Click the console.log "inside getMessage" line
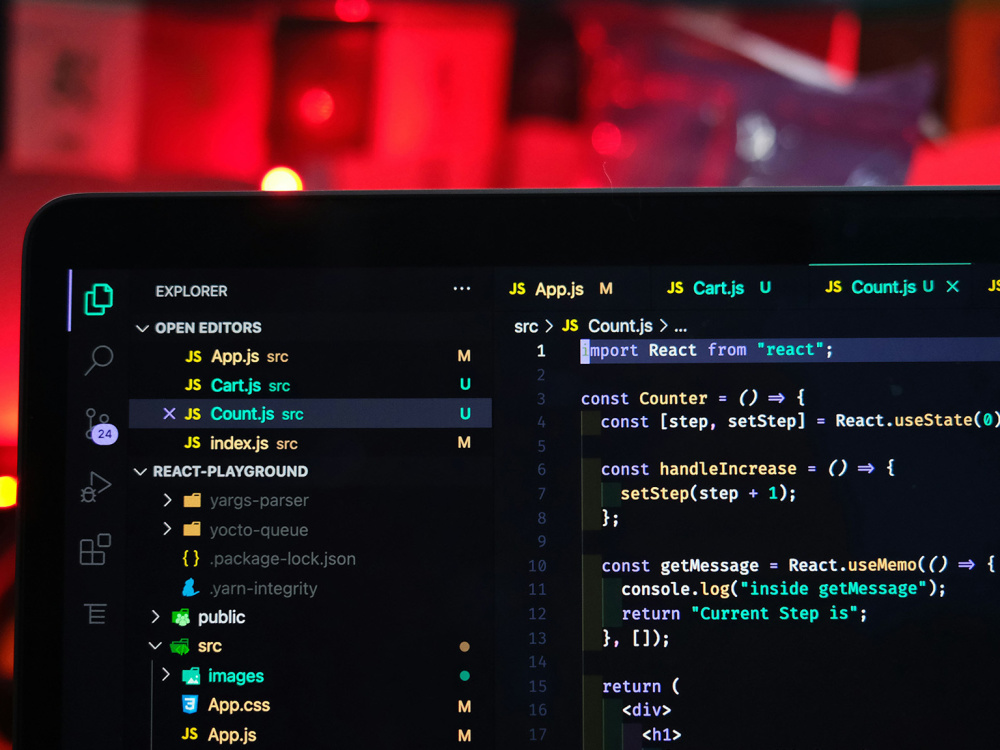The height and width of the screenshot is (750, 1000). click(x=784, y=588)
